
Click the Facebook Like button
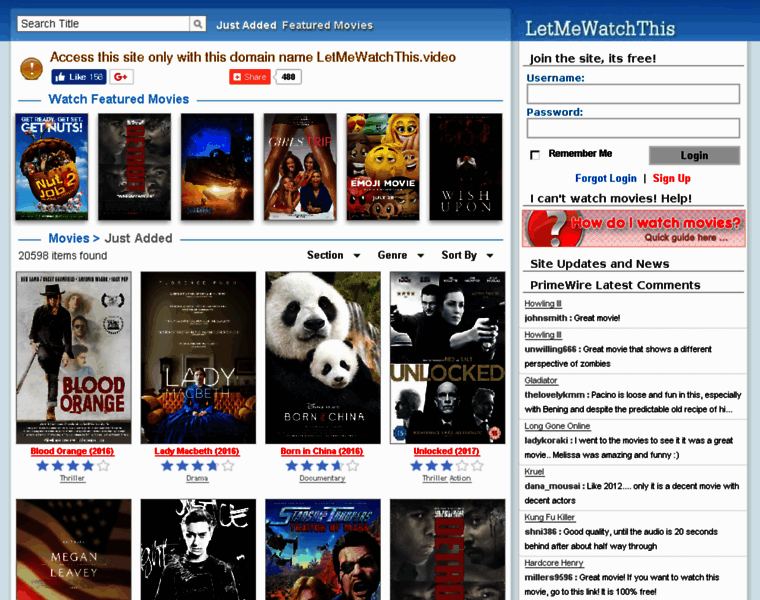[x=79, y=77]
